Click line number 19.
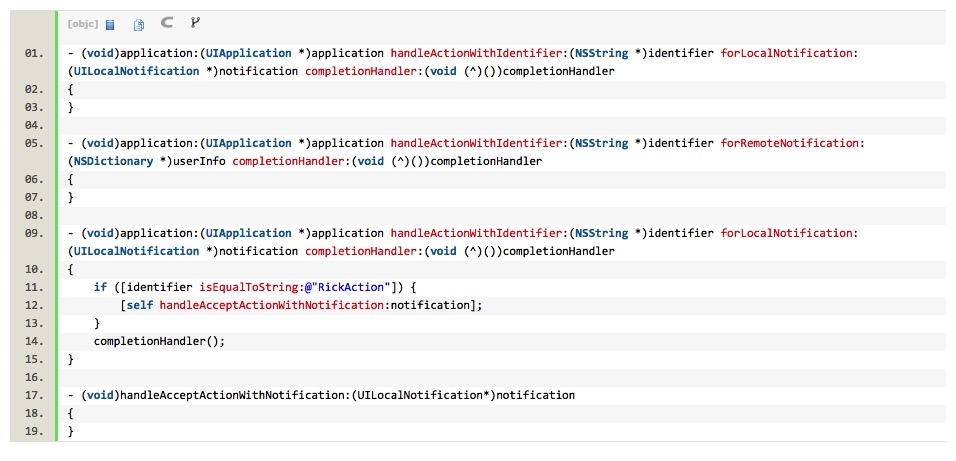Screen dimensions: 956x461 35,431
